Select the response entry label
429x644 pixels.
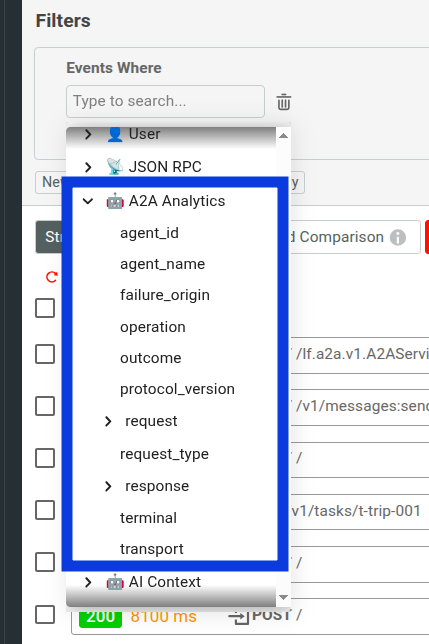157,486
